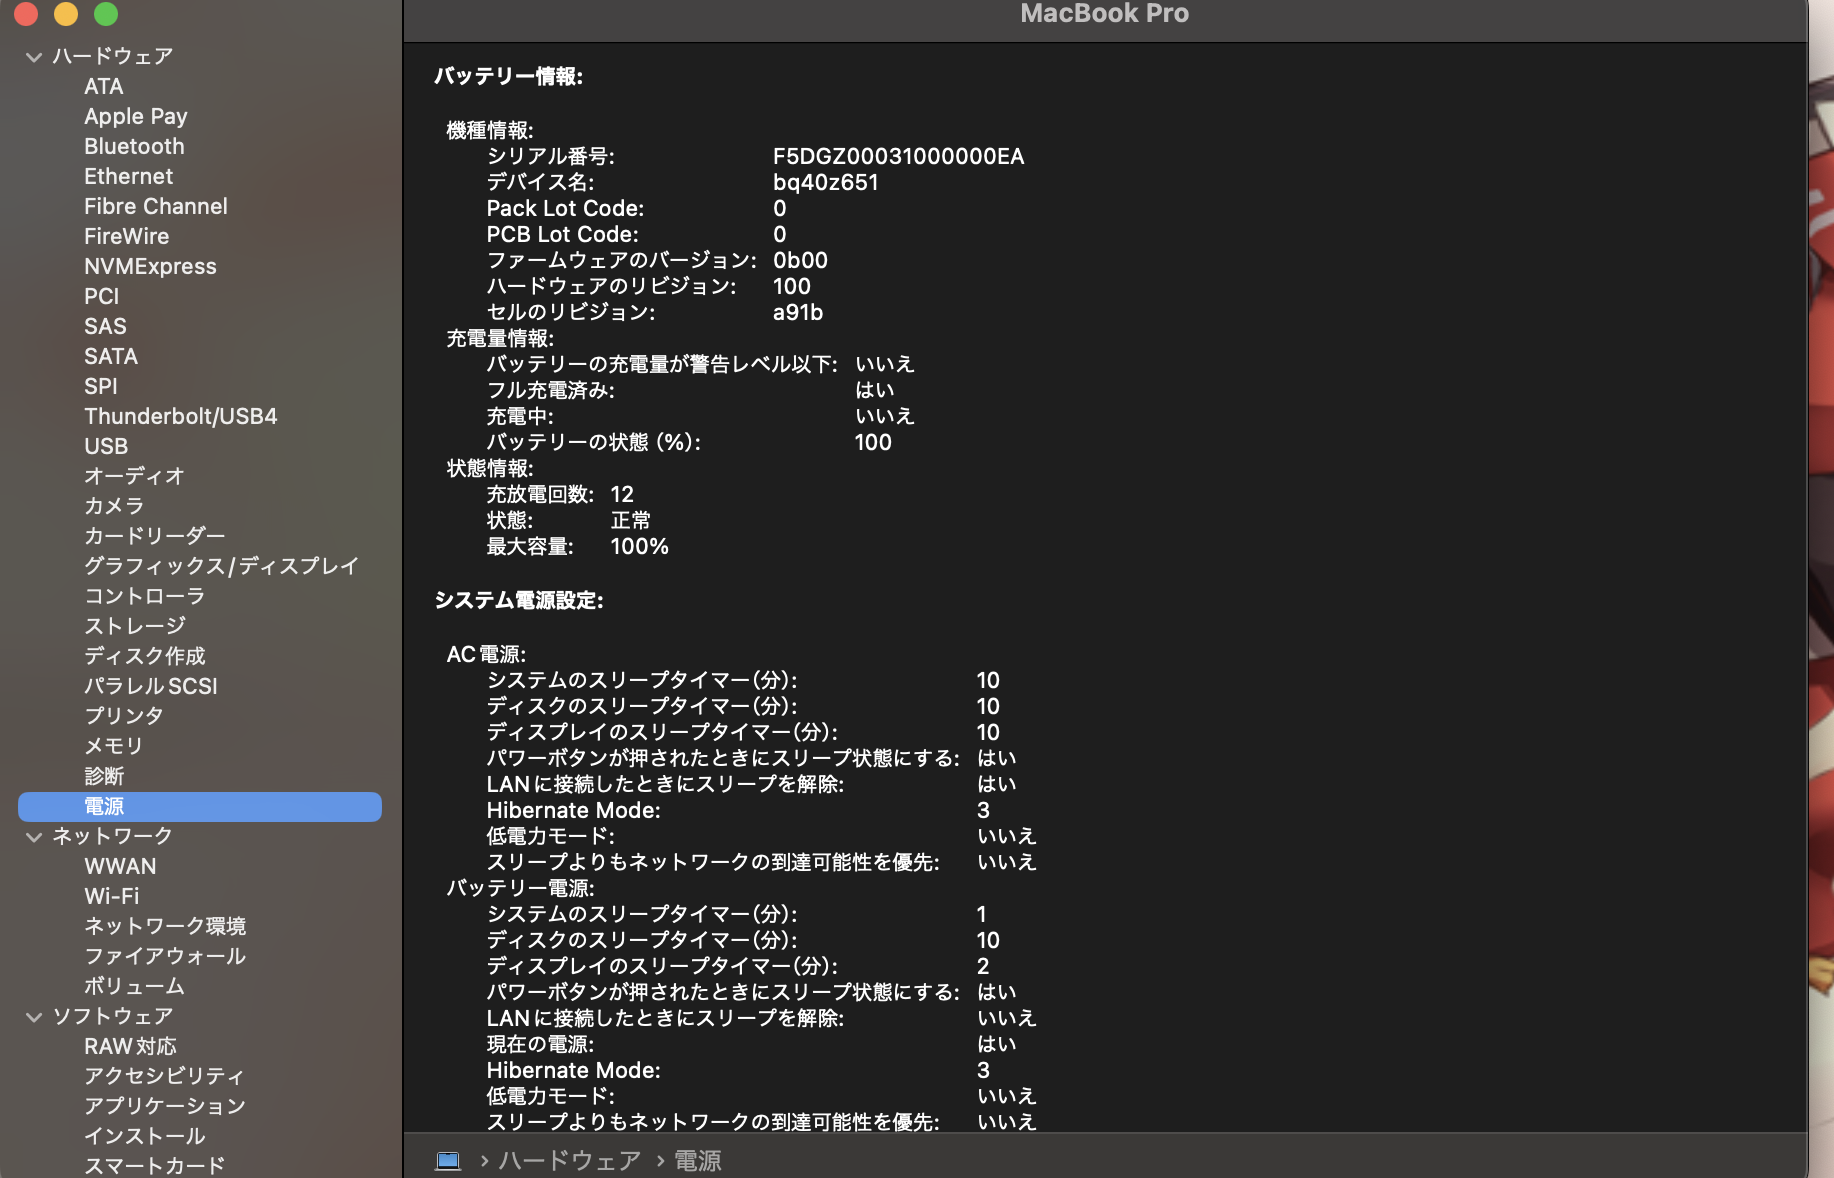Click the 状態 value 正常

click(x=631, y=521)
